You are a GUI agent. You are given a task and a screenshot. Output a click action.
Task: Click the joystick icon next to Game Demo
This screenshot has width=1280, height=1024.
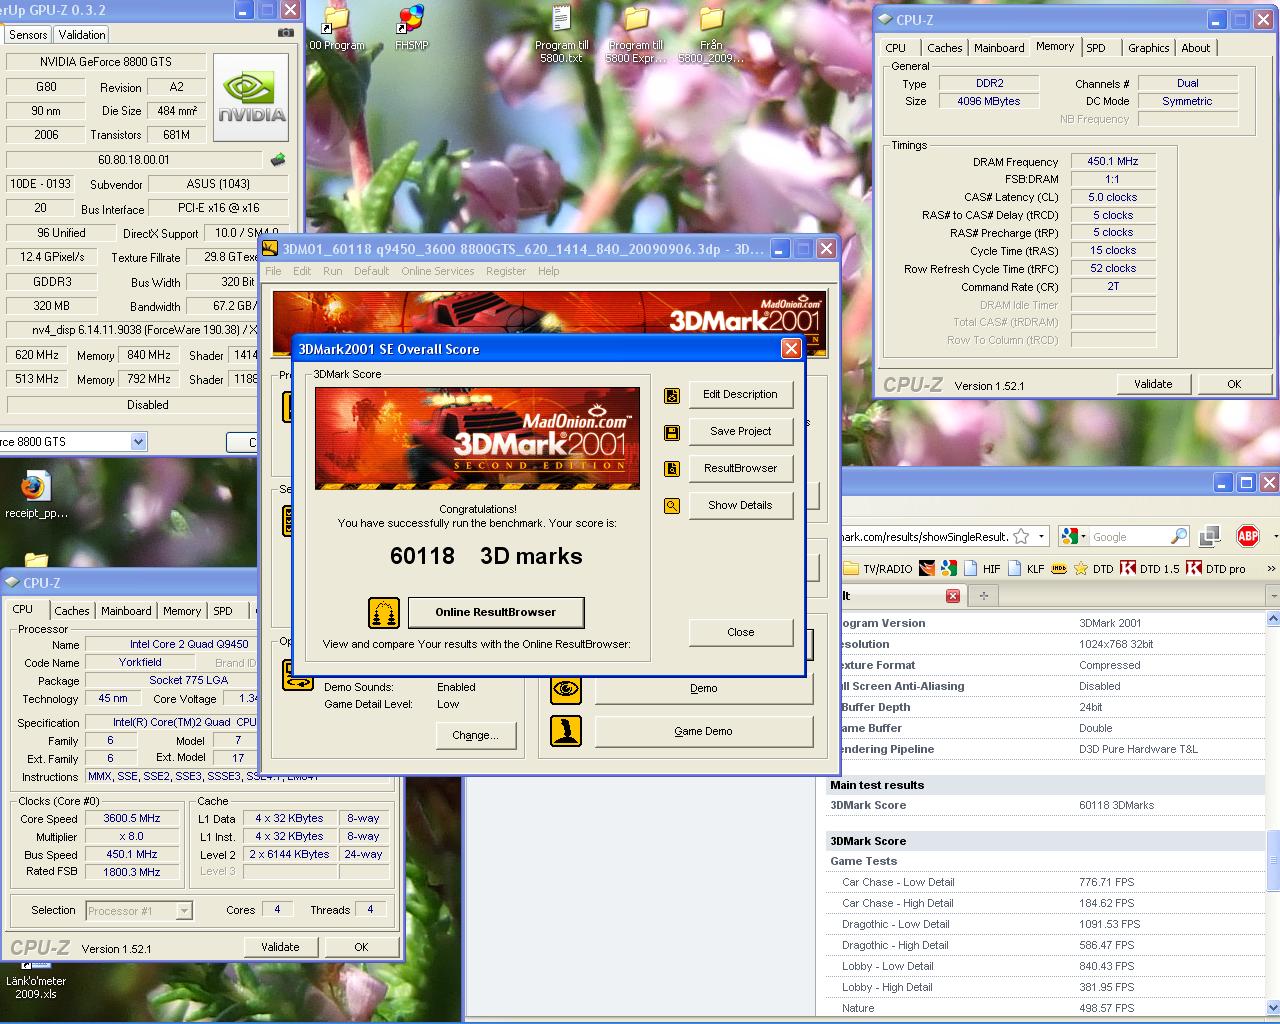coord(566,731)
